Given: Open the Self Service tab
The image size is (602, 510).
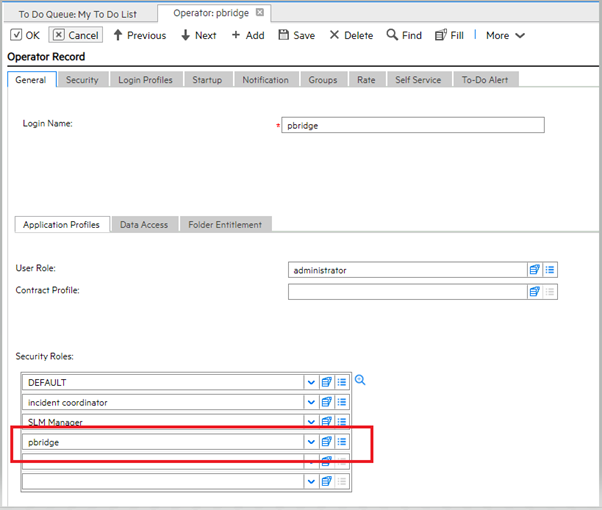Looking at the screenshot, I should [418, 80].
